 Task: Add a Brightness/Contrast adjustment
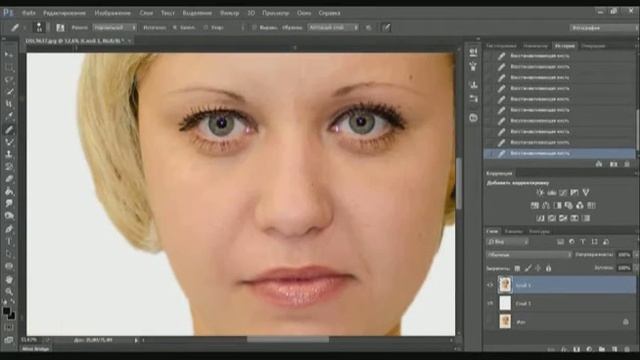(x=540, y=193)
